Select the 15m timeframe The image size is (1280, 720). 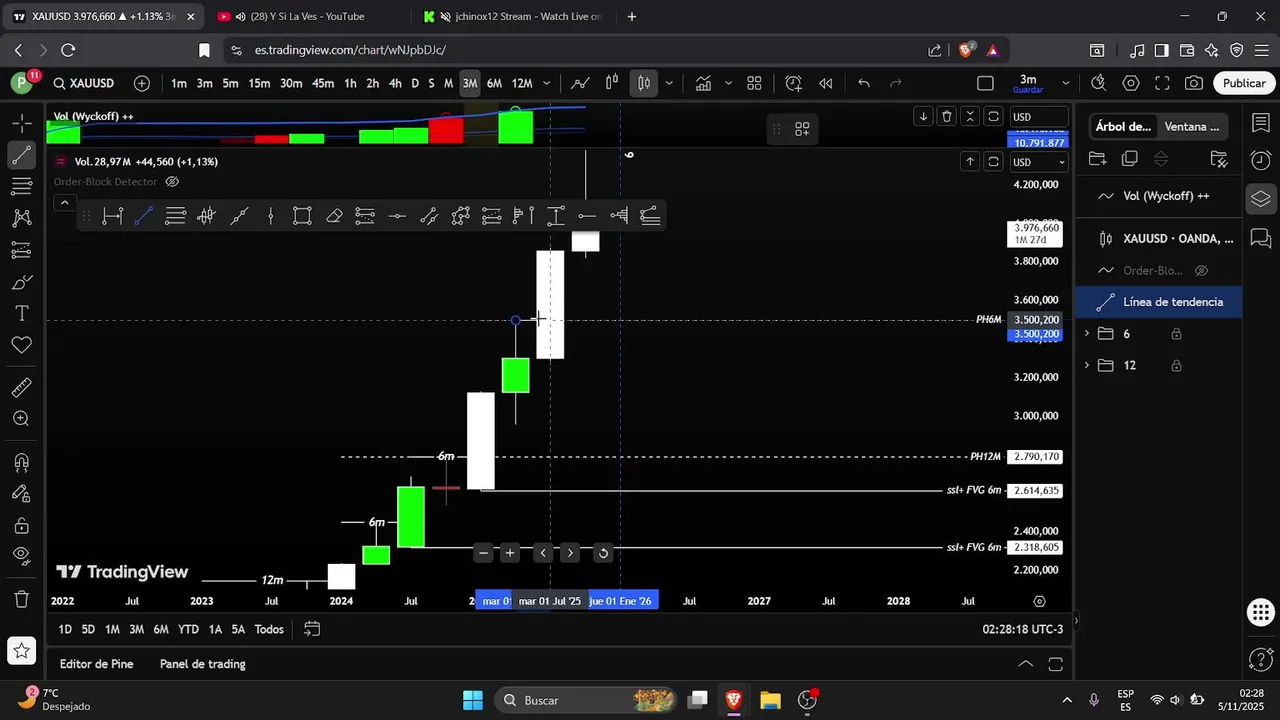point(259,83)
